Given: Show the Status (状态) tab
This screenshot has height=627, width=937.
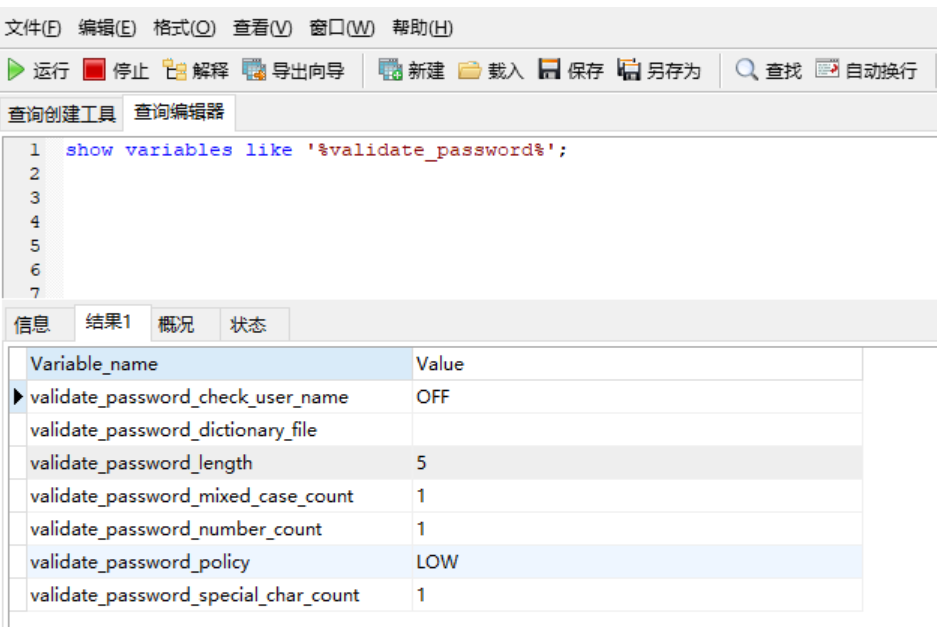Looking at the screenshot, I should 248,325.
